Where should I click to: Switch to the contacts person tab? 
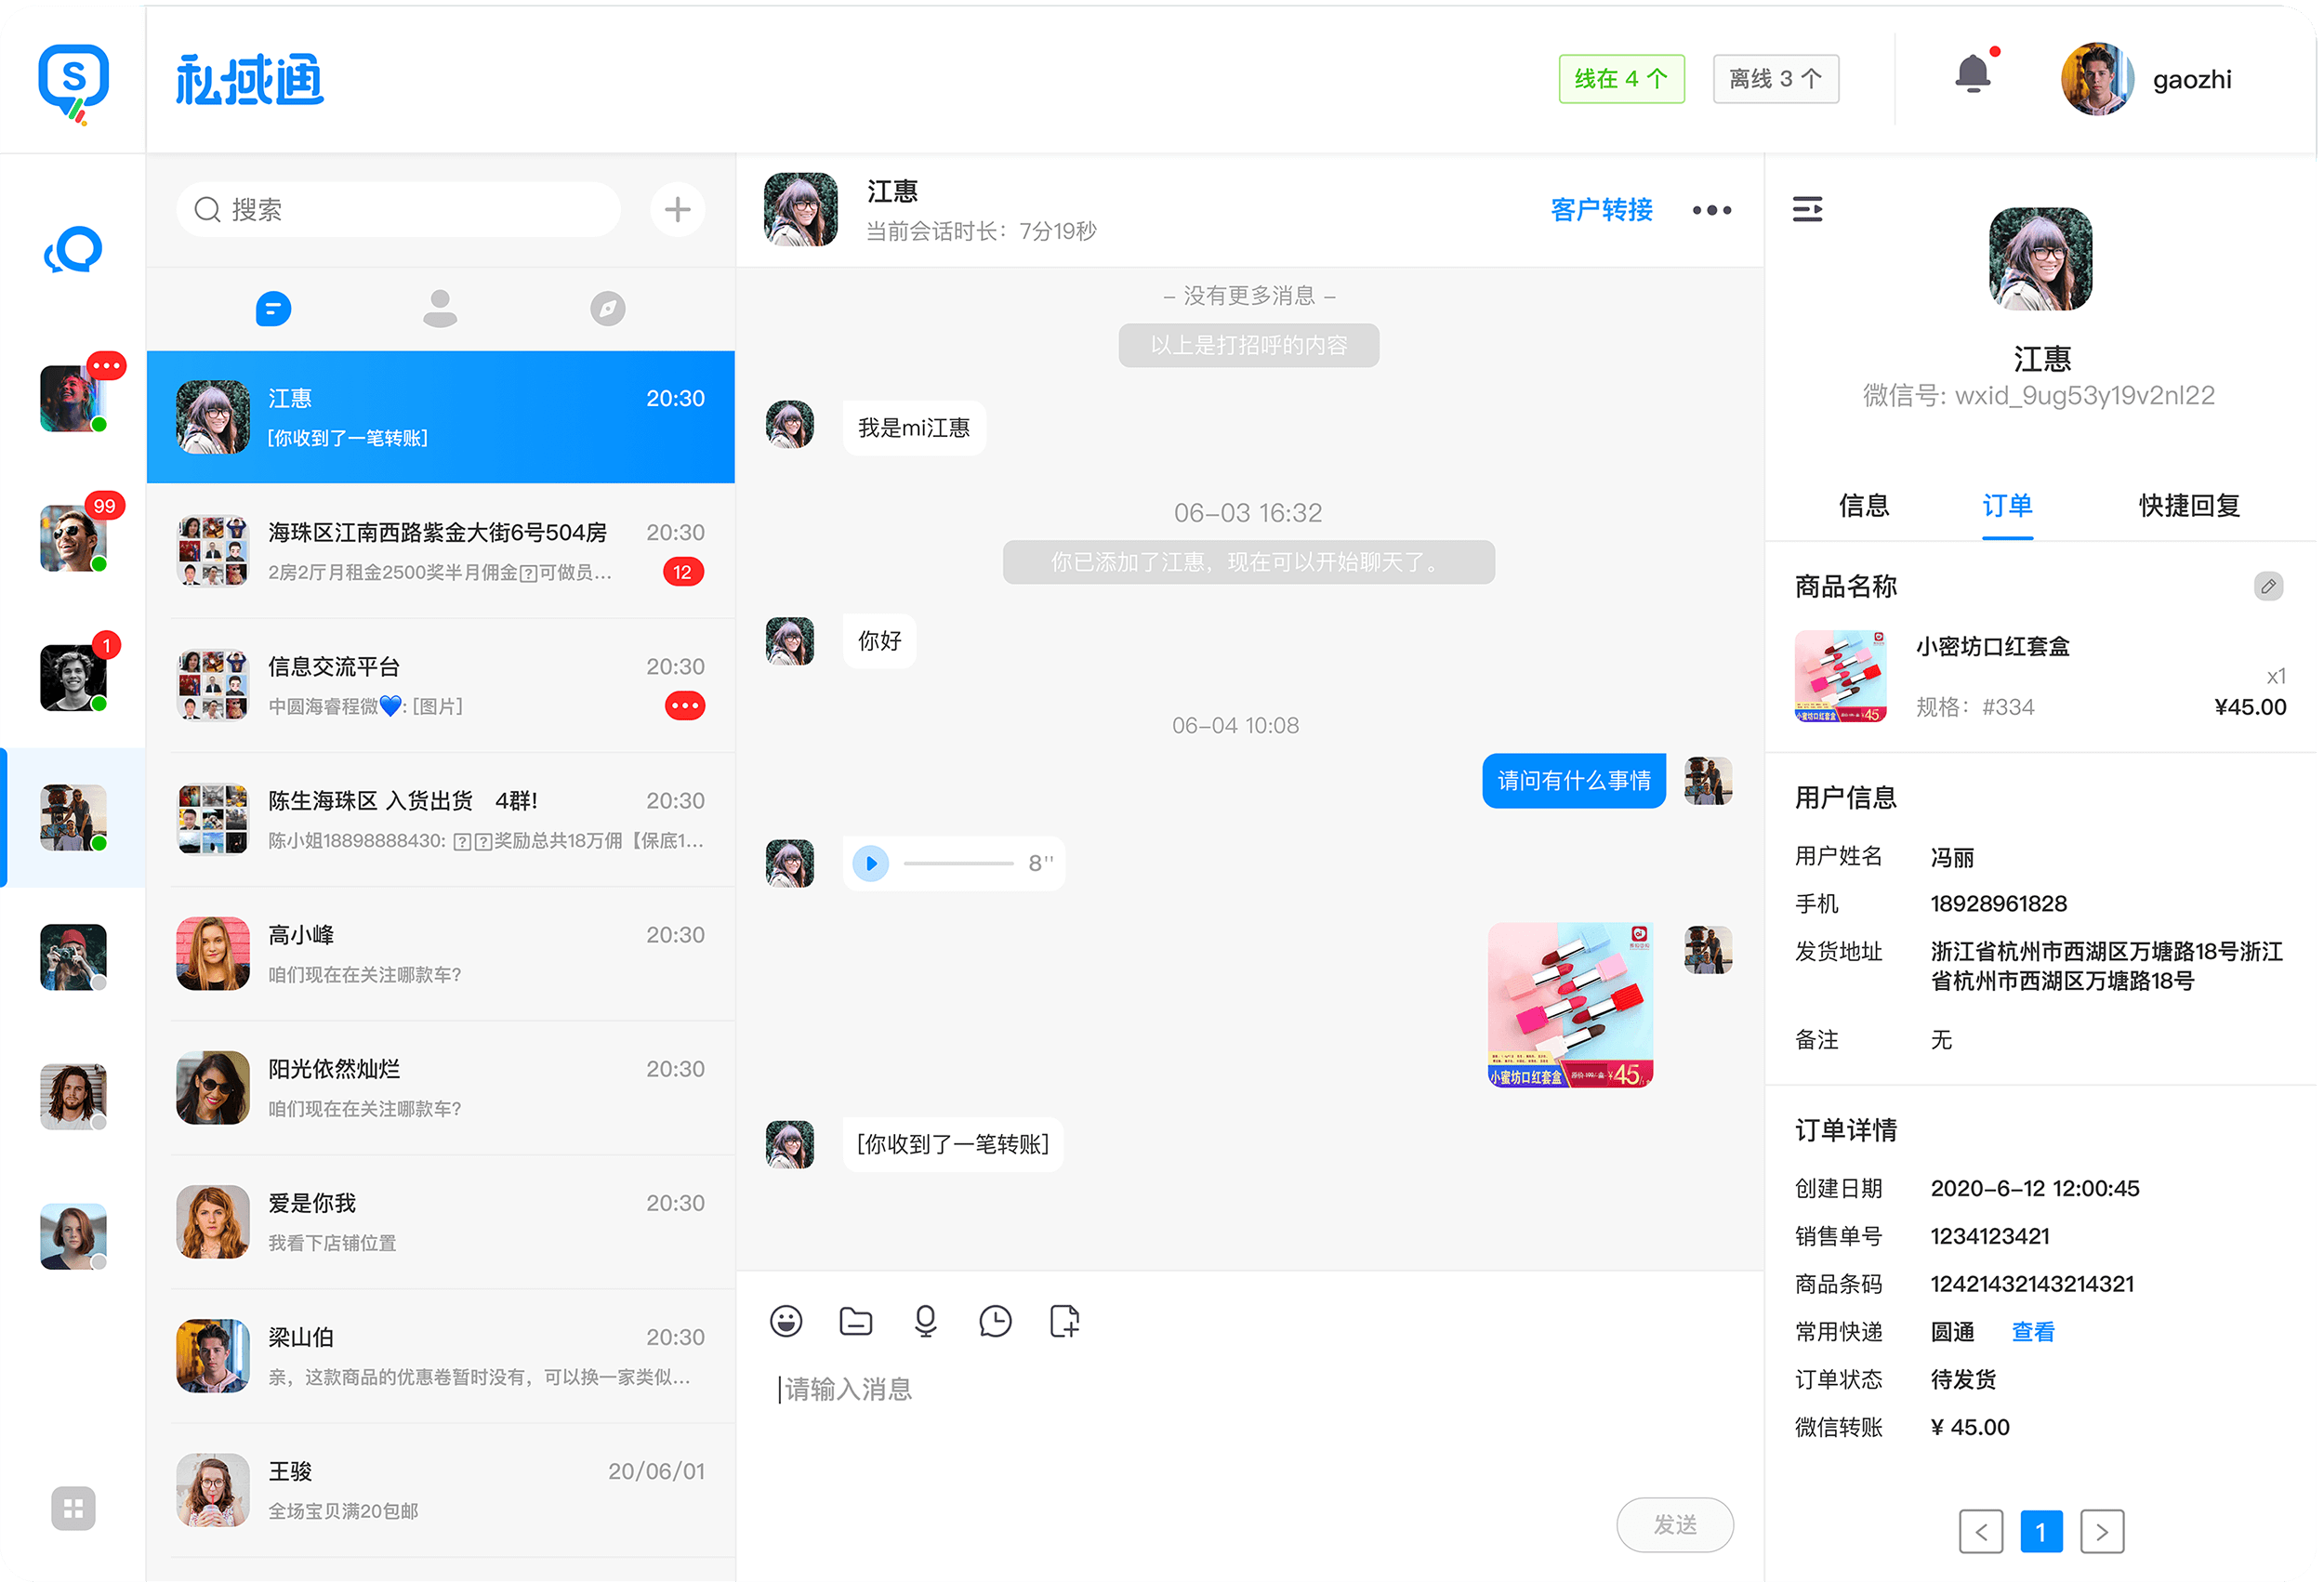coord(440,308)
